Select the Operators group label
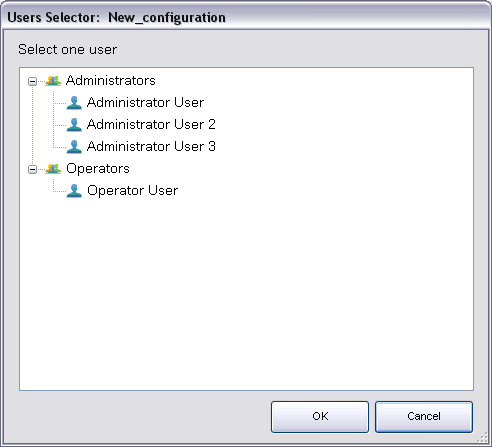Viewport: 492px width, 447px height. 98,169
